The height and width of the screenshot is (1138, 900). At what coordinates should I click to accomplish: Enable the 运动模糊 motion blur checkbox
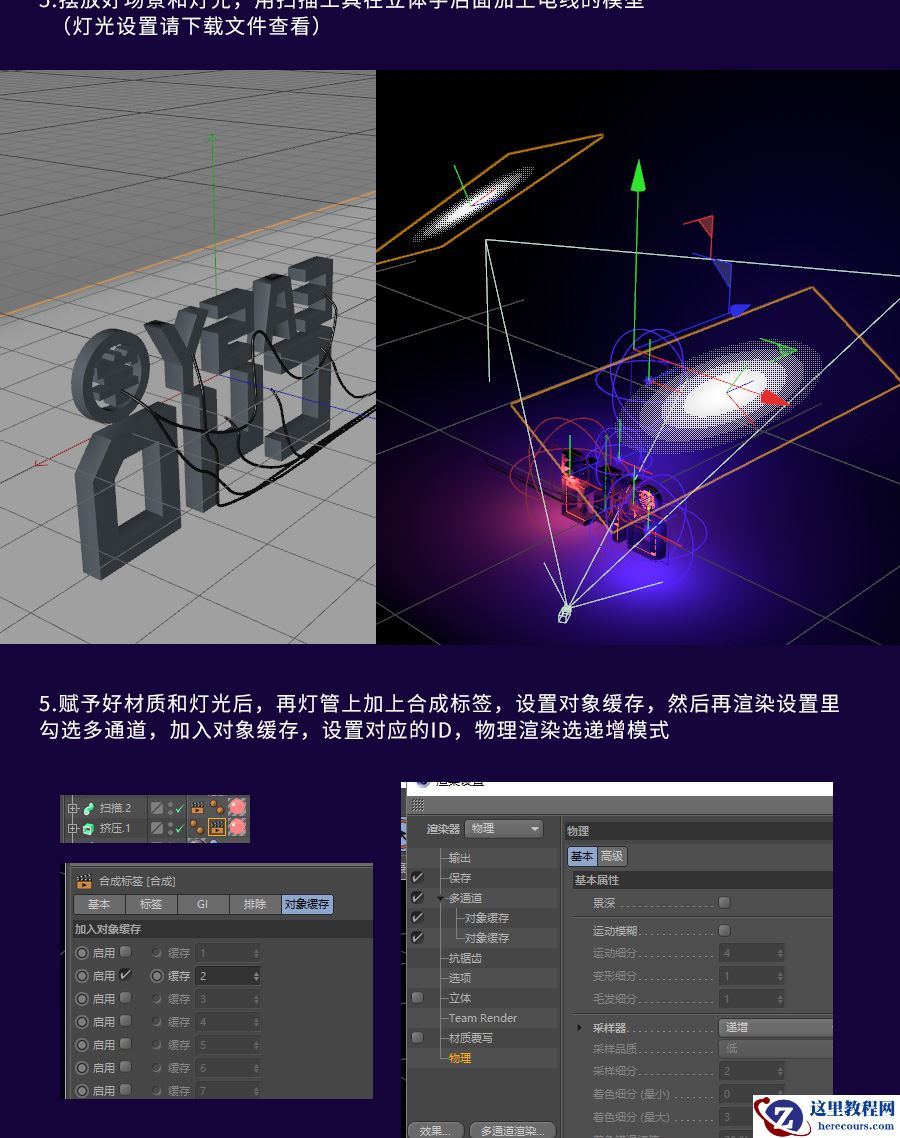pyautogui.click(x=725, y=930)
